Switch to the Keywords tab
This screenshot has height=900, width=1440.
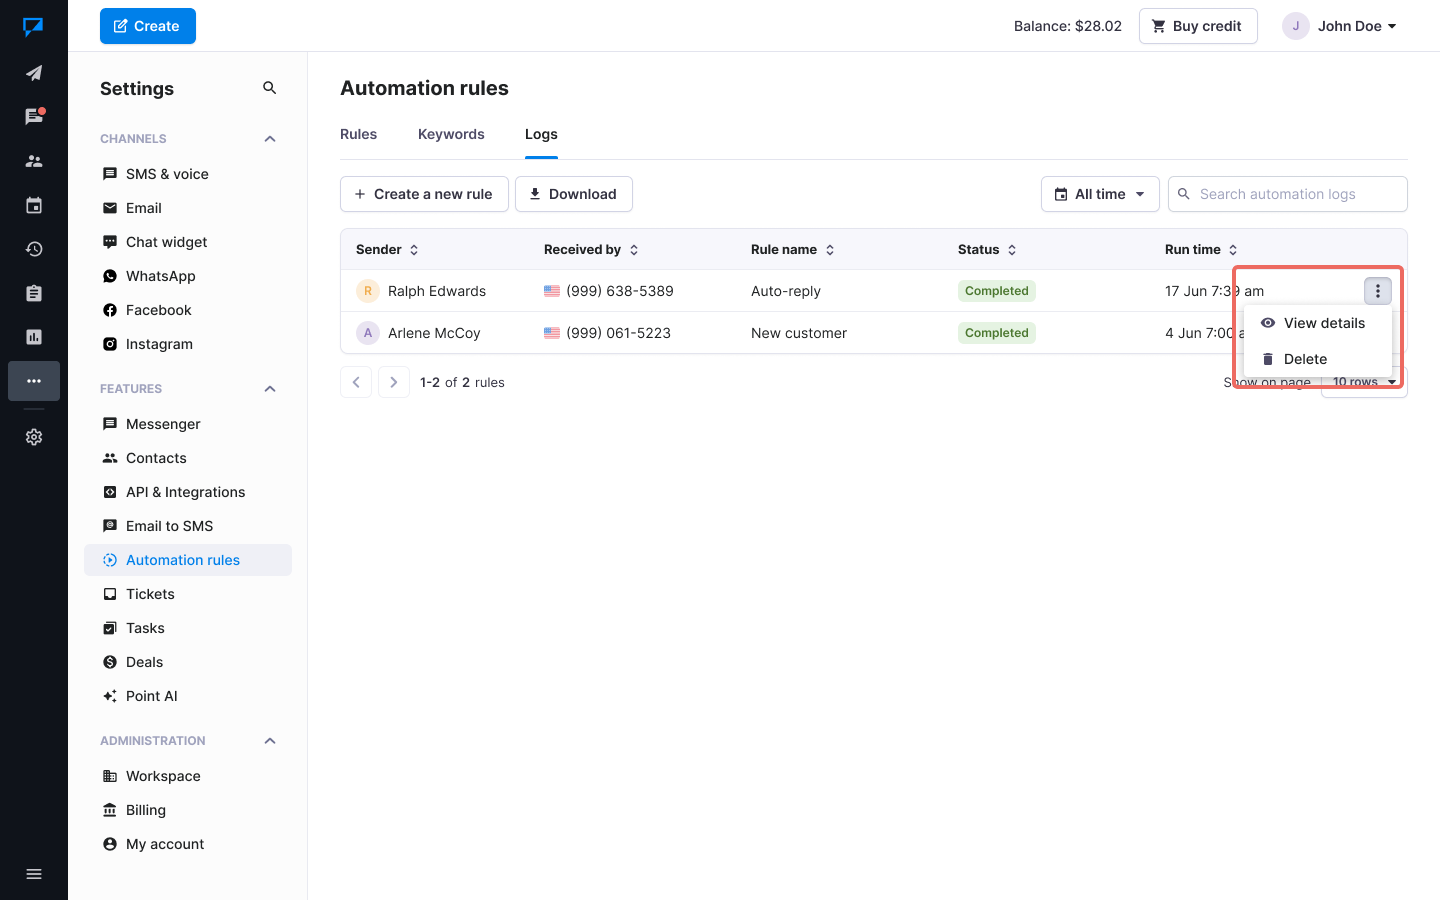coord(451,134)
